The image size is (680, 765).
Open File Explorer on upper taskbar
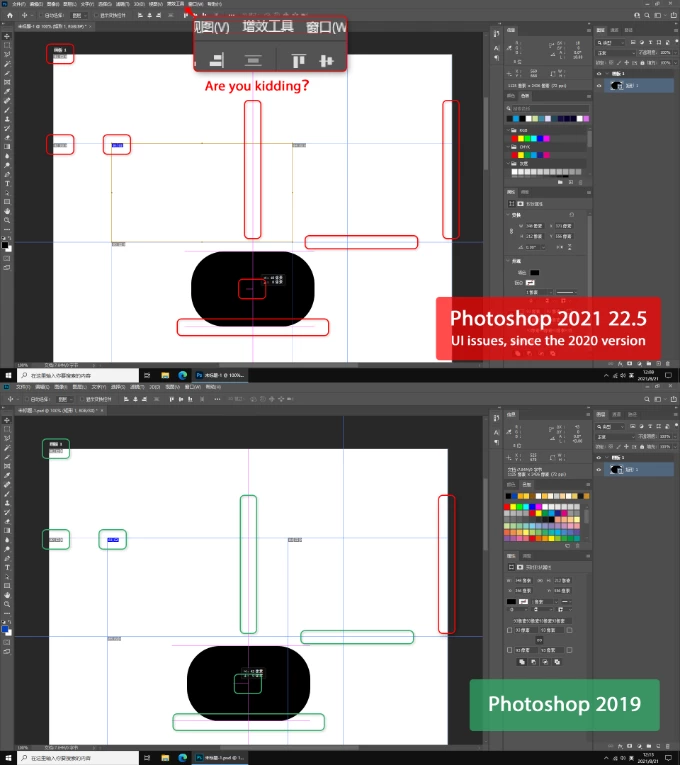click(x=165, y=375)
